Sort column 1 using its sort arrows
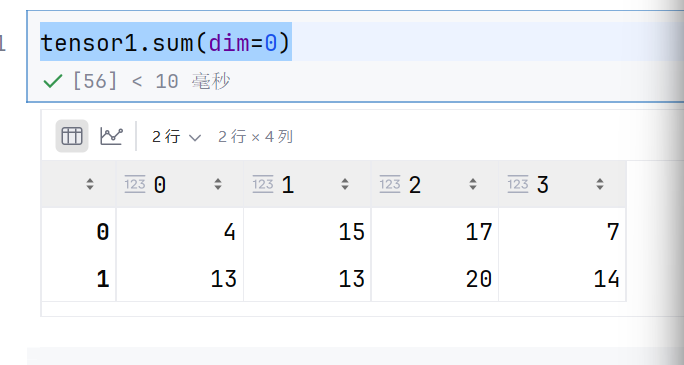The width and height of the screenshot is (684, 365). [345, 184]
